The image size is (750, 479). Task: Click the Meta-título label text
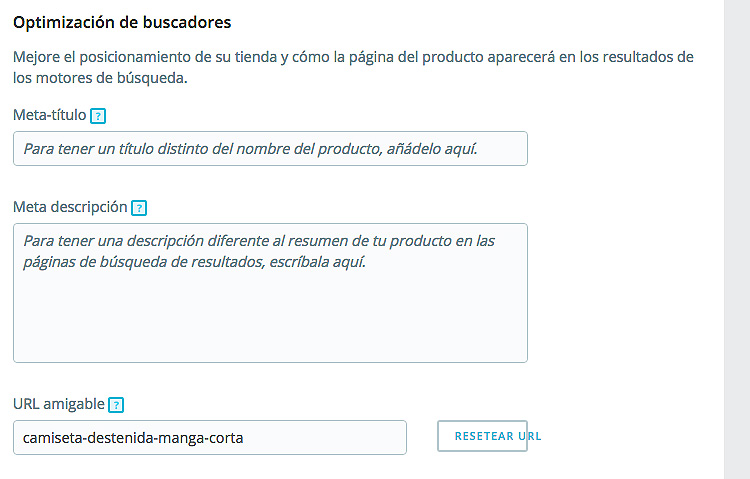click(x=50, y=115)
